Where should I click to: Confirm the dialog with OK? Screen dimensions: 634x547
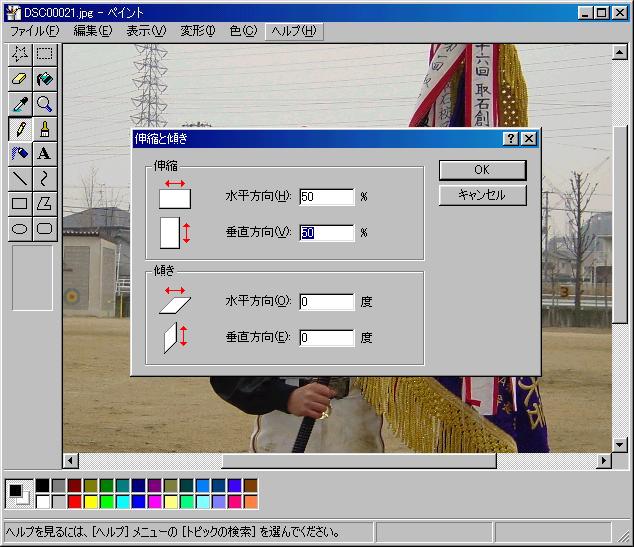tap(482, 170)
